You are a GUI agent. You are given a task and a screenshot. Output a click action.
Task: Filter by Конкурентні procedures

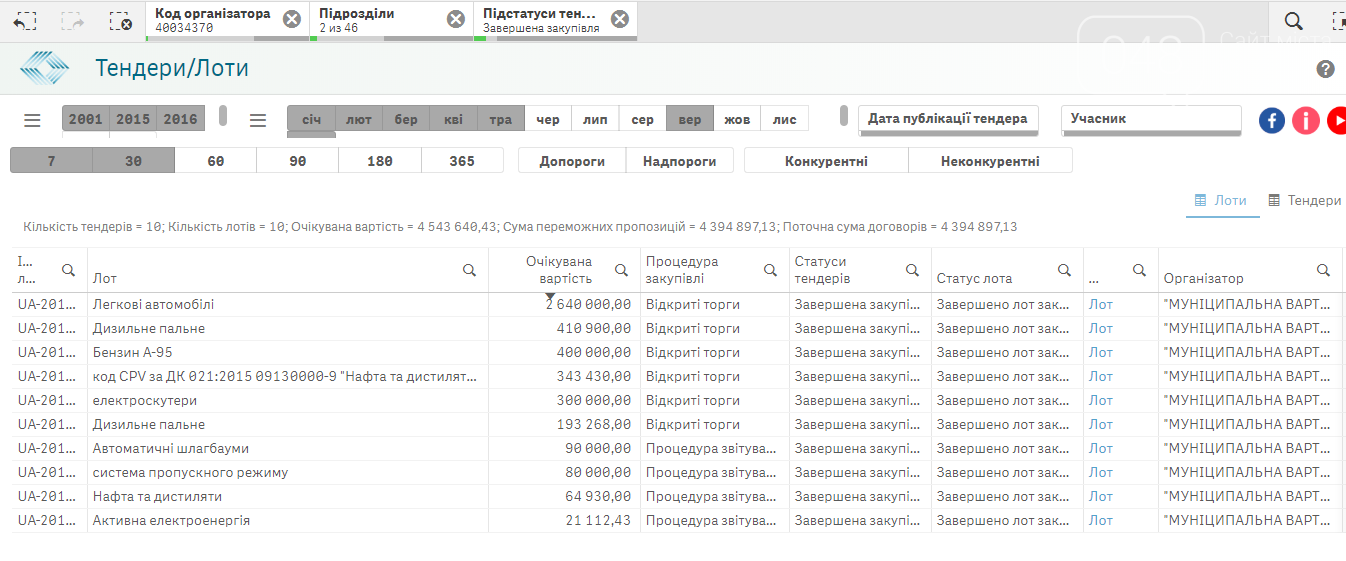(826, 161)
